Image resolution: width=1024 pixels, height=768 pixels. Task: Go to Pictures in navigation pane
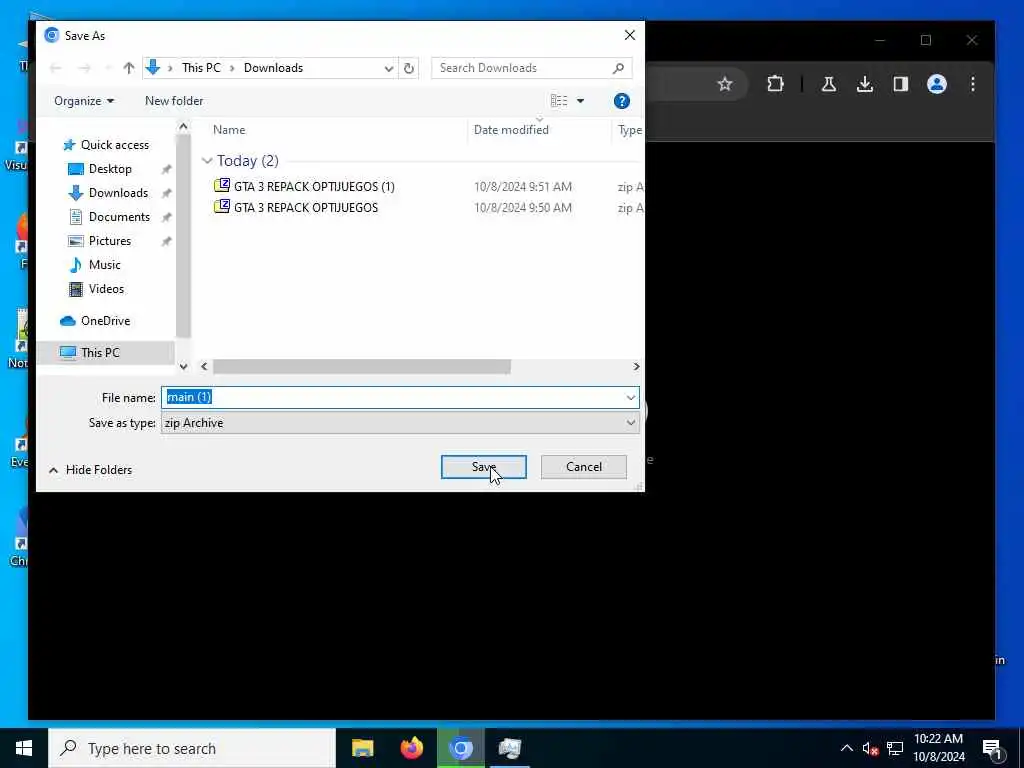point(110,240)
